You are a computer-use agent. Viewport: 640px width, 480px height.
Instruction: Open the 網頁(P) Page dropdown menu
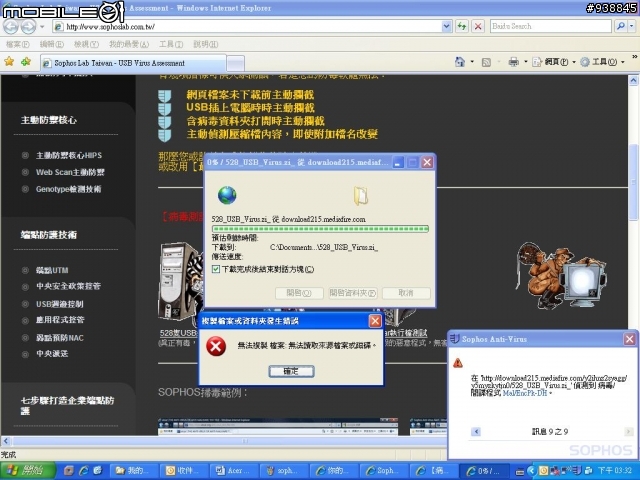pyautogui.click(x=554, y=62)
